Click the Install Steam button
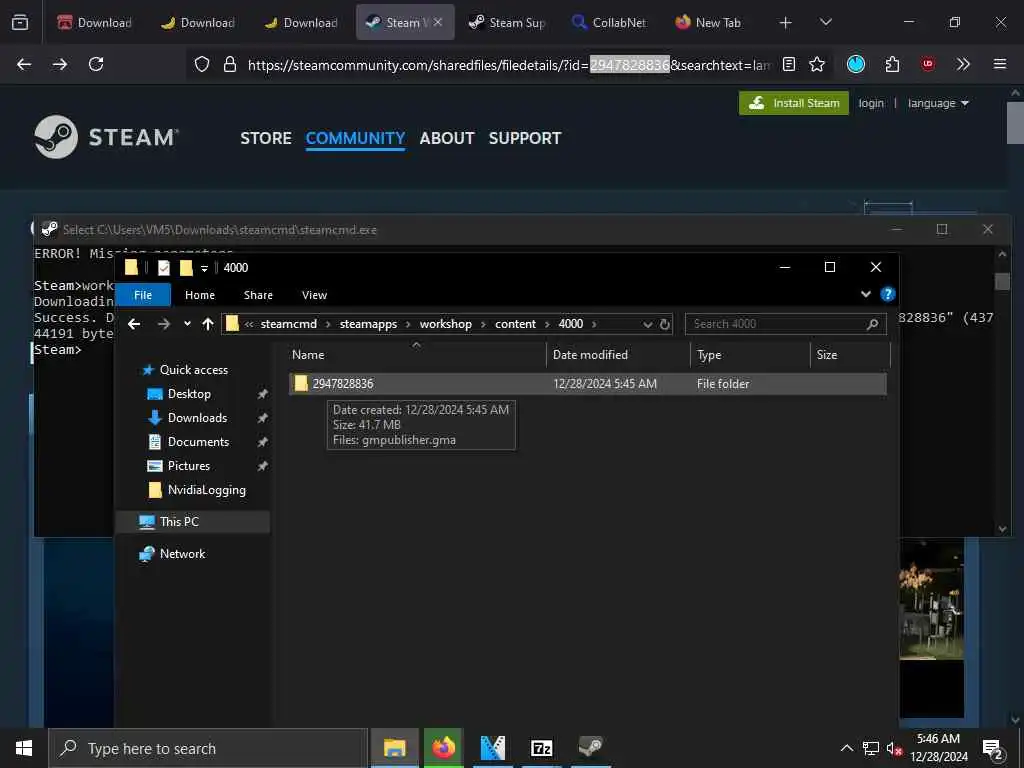The height and width of the screenshot is (768, 1024). click(x=793, y=103)
